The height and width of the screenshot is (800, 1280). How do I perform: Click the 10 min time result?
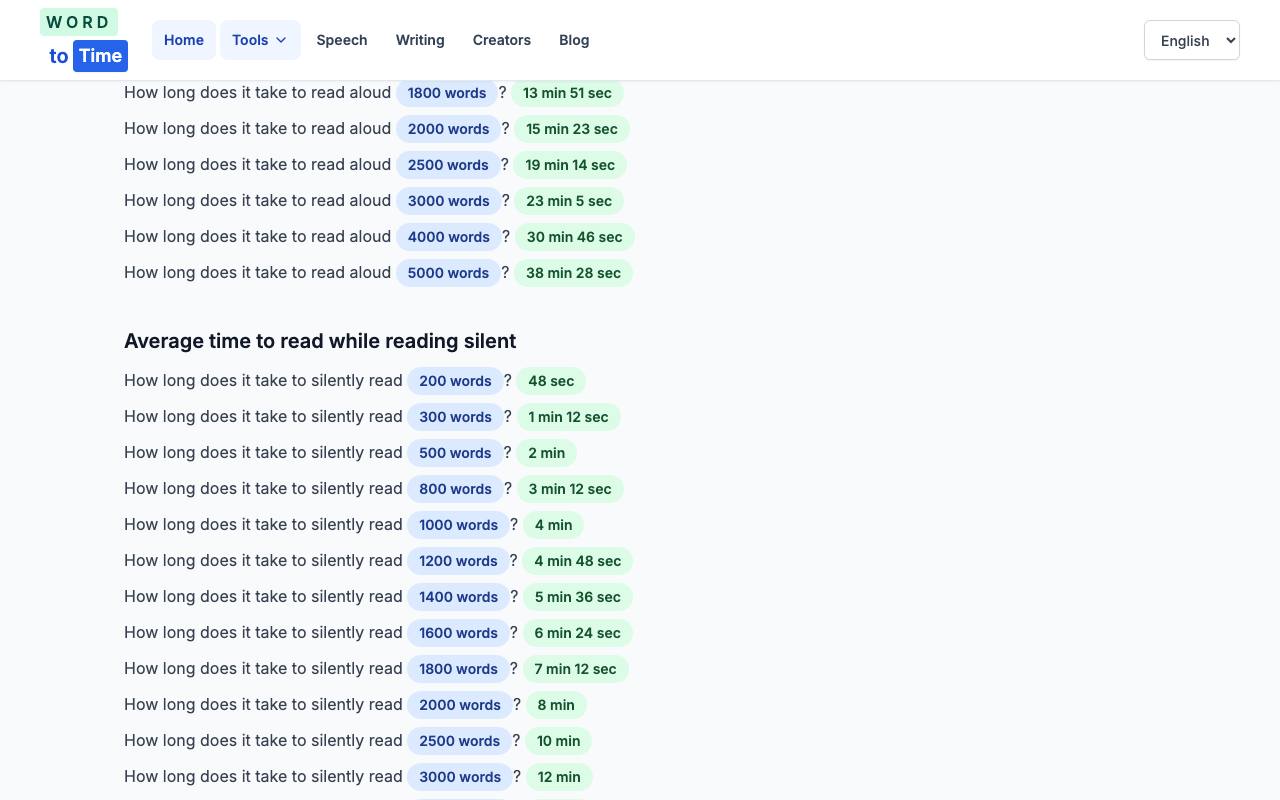(x=558, y=741)
